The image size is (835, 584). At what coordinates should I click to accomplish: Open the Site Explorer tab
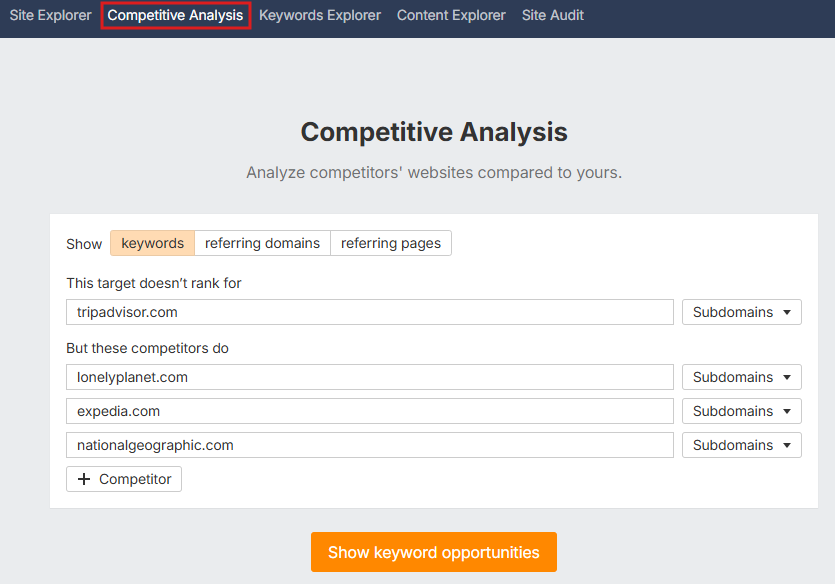point(51,15)
